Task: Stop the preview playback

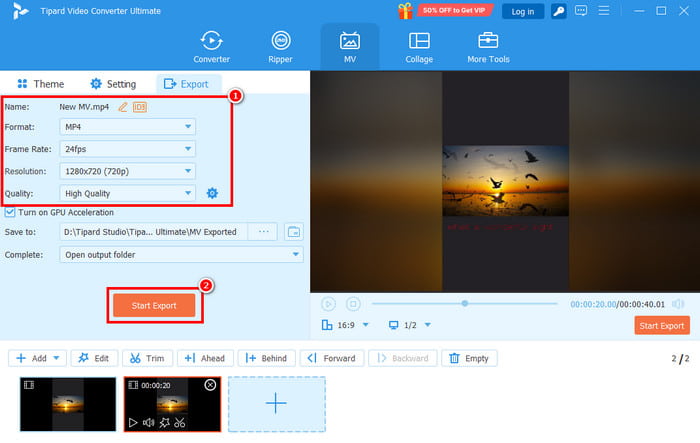Action: tap(353, 303)
